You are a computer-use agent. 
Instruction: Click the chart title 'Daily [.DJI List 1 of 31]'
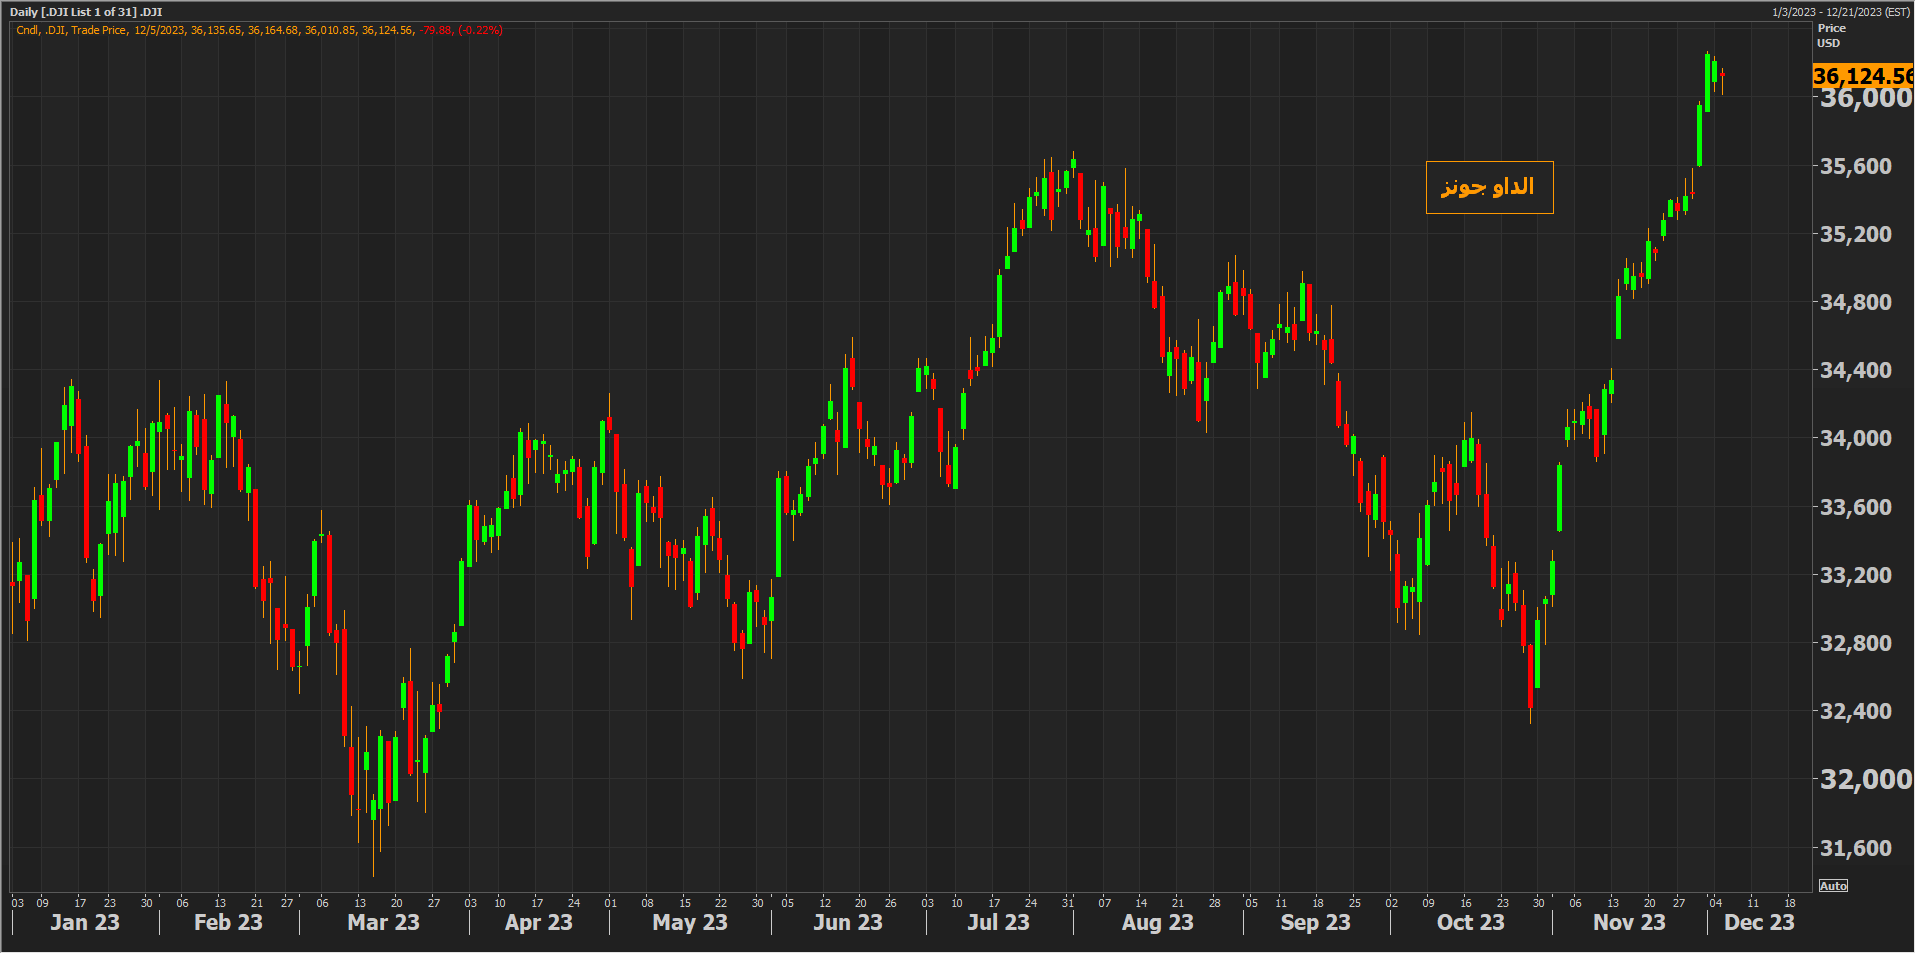[x=86, y=12]
